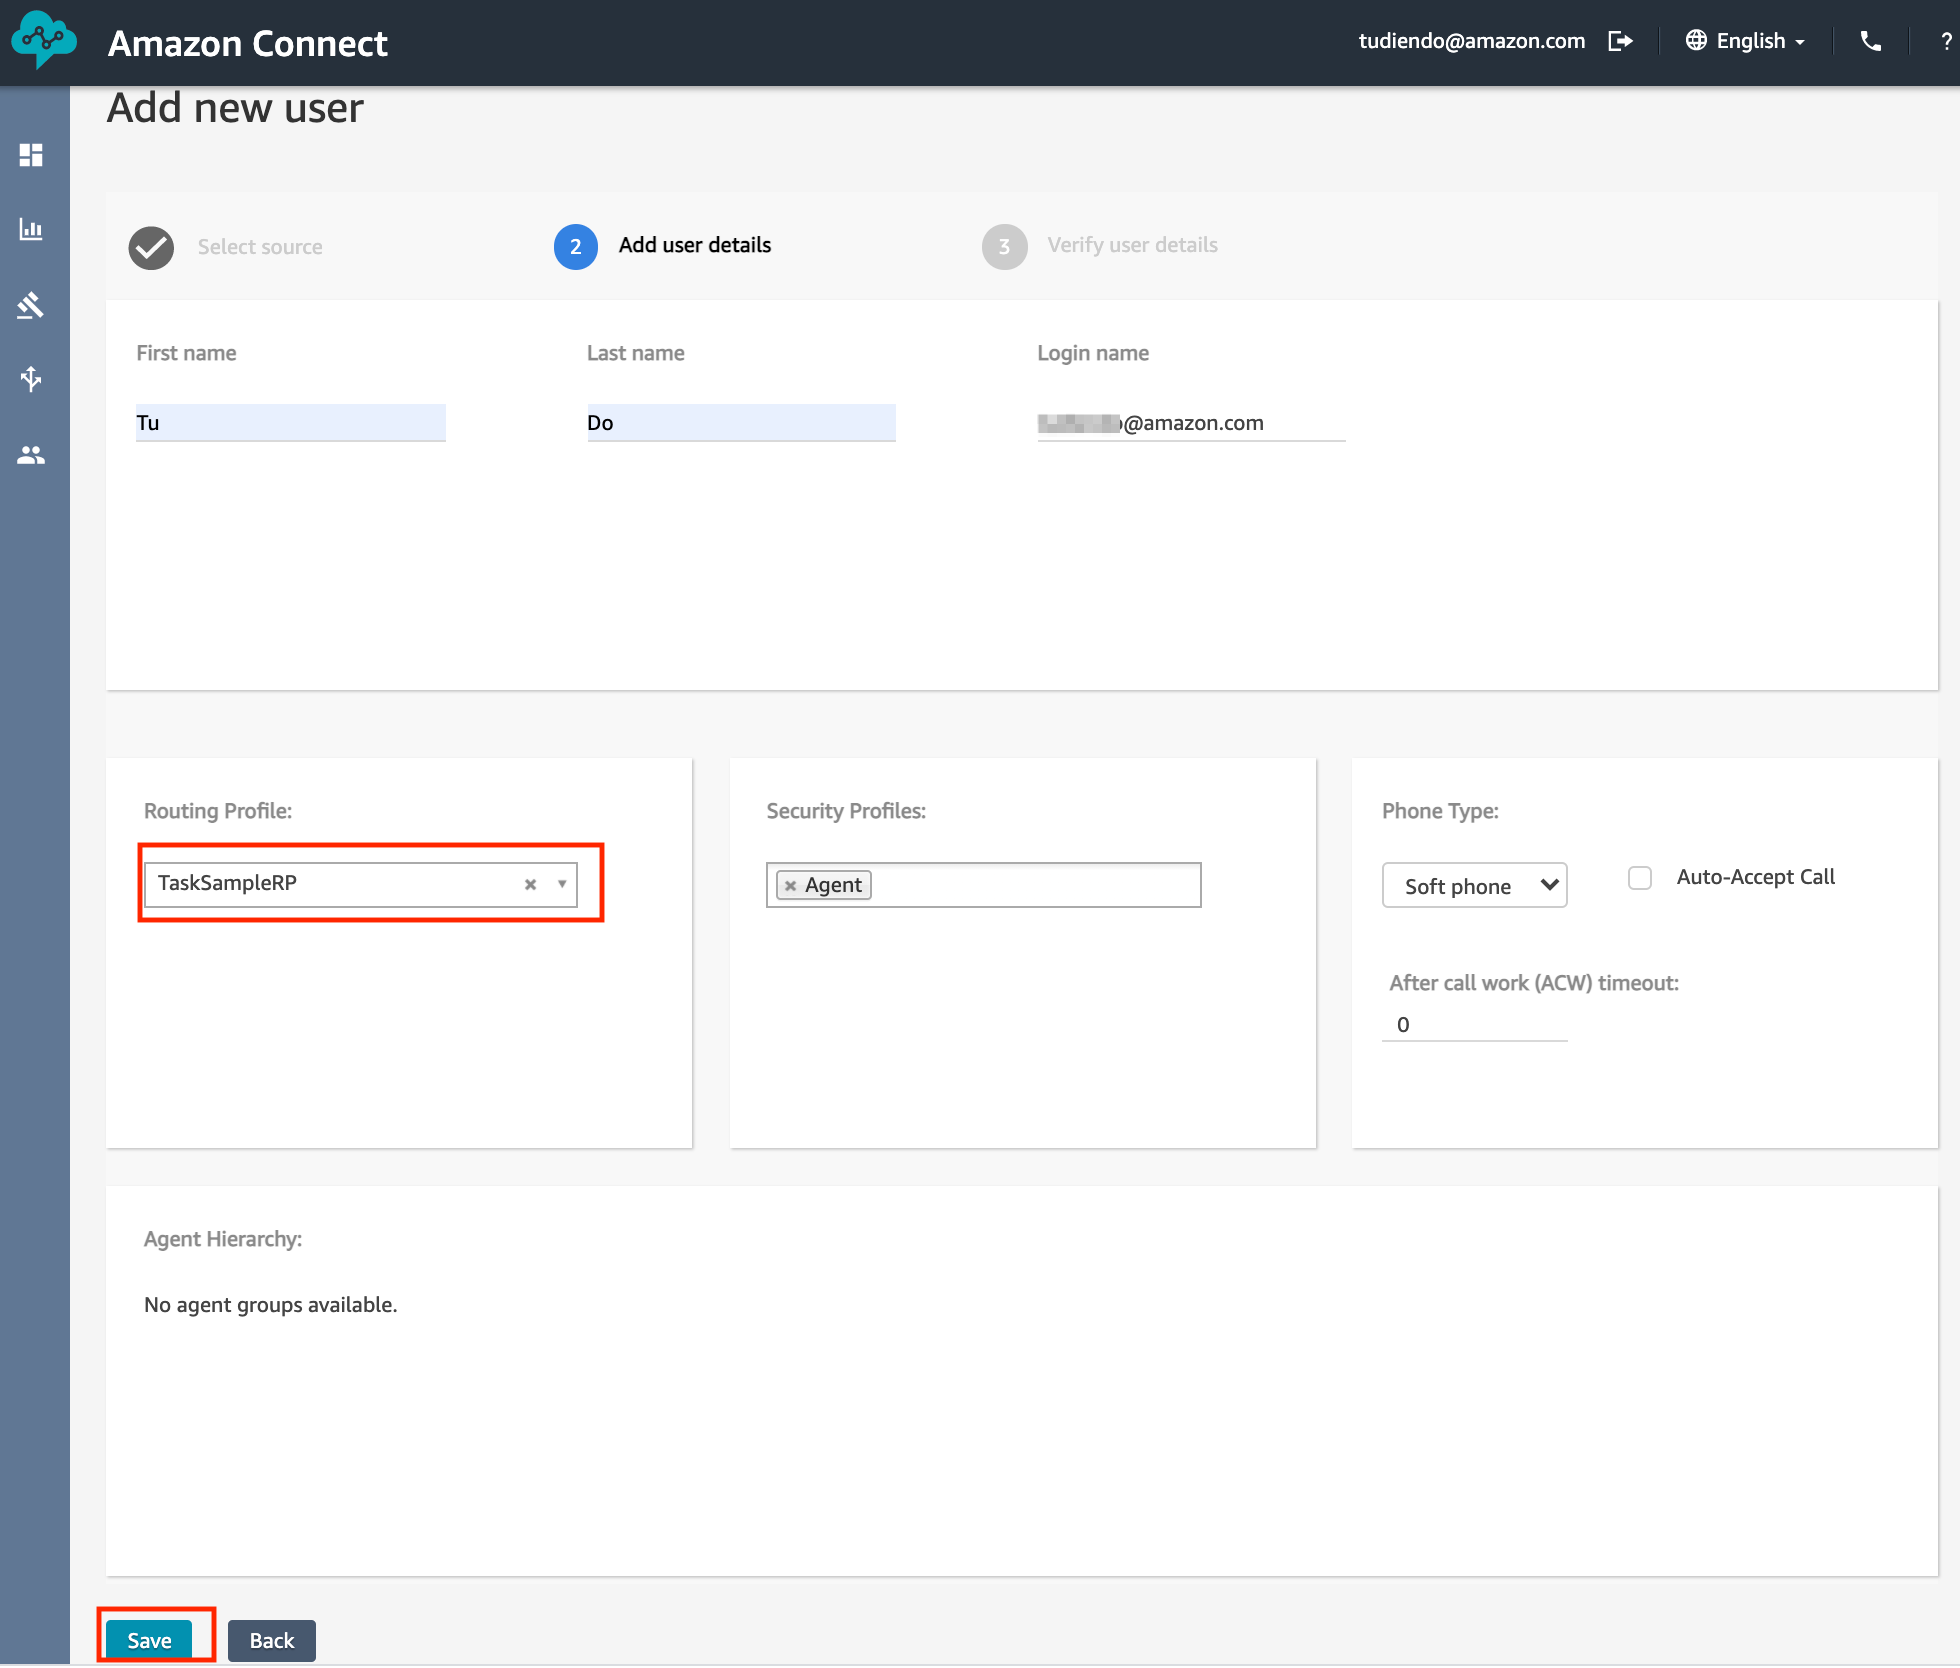Clear the TaskSampleRP routing profile selection
This screenshot has height=1668, width=1960.
click(x=531, y=884)
